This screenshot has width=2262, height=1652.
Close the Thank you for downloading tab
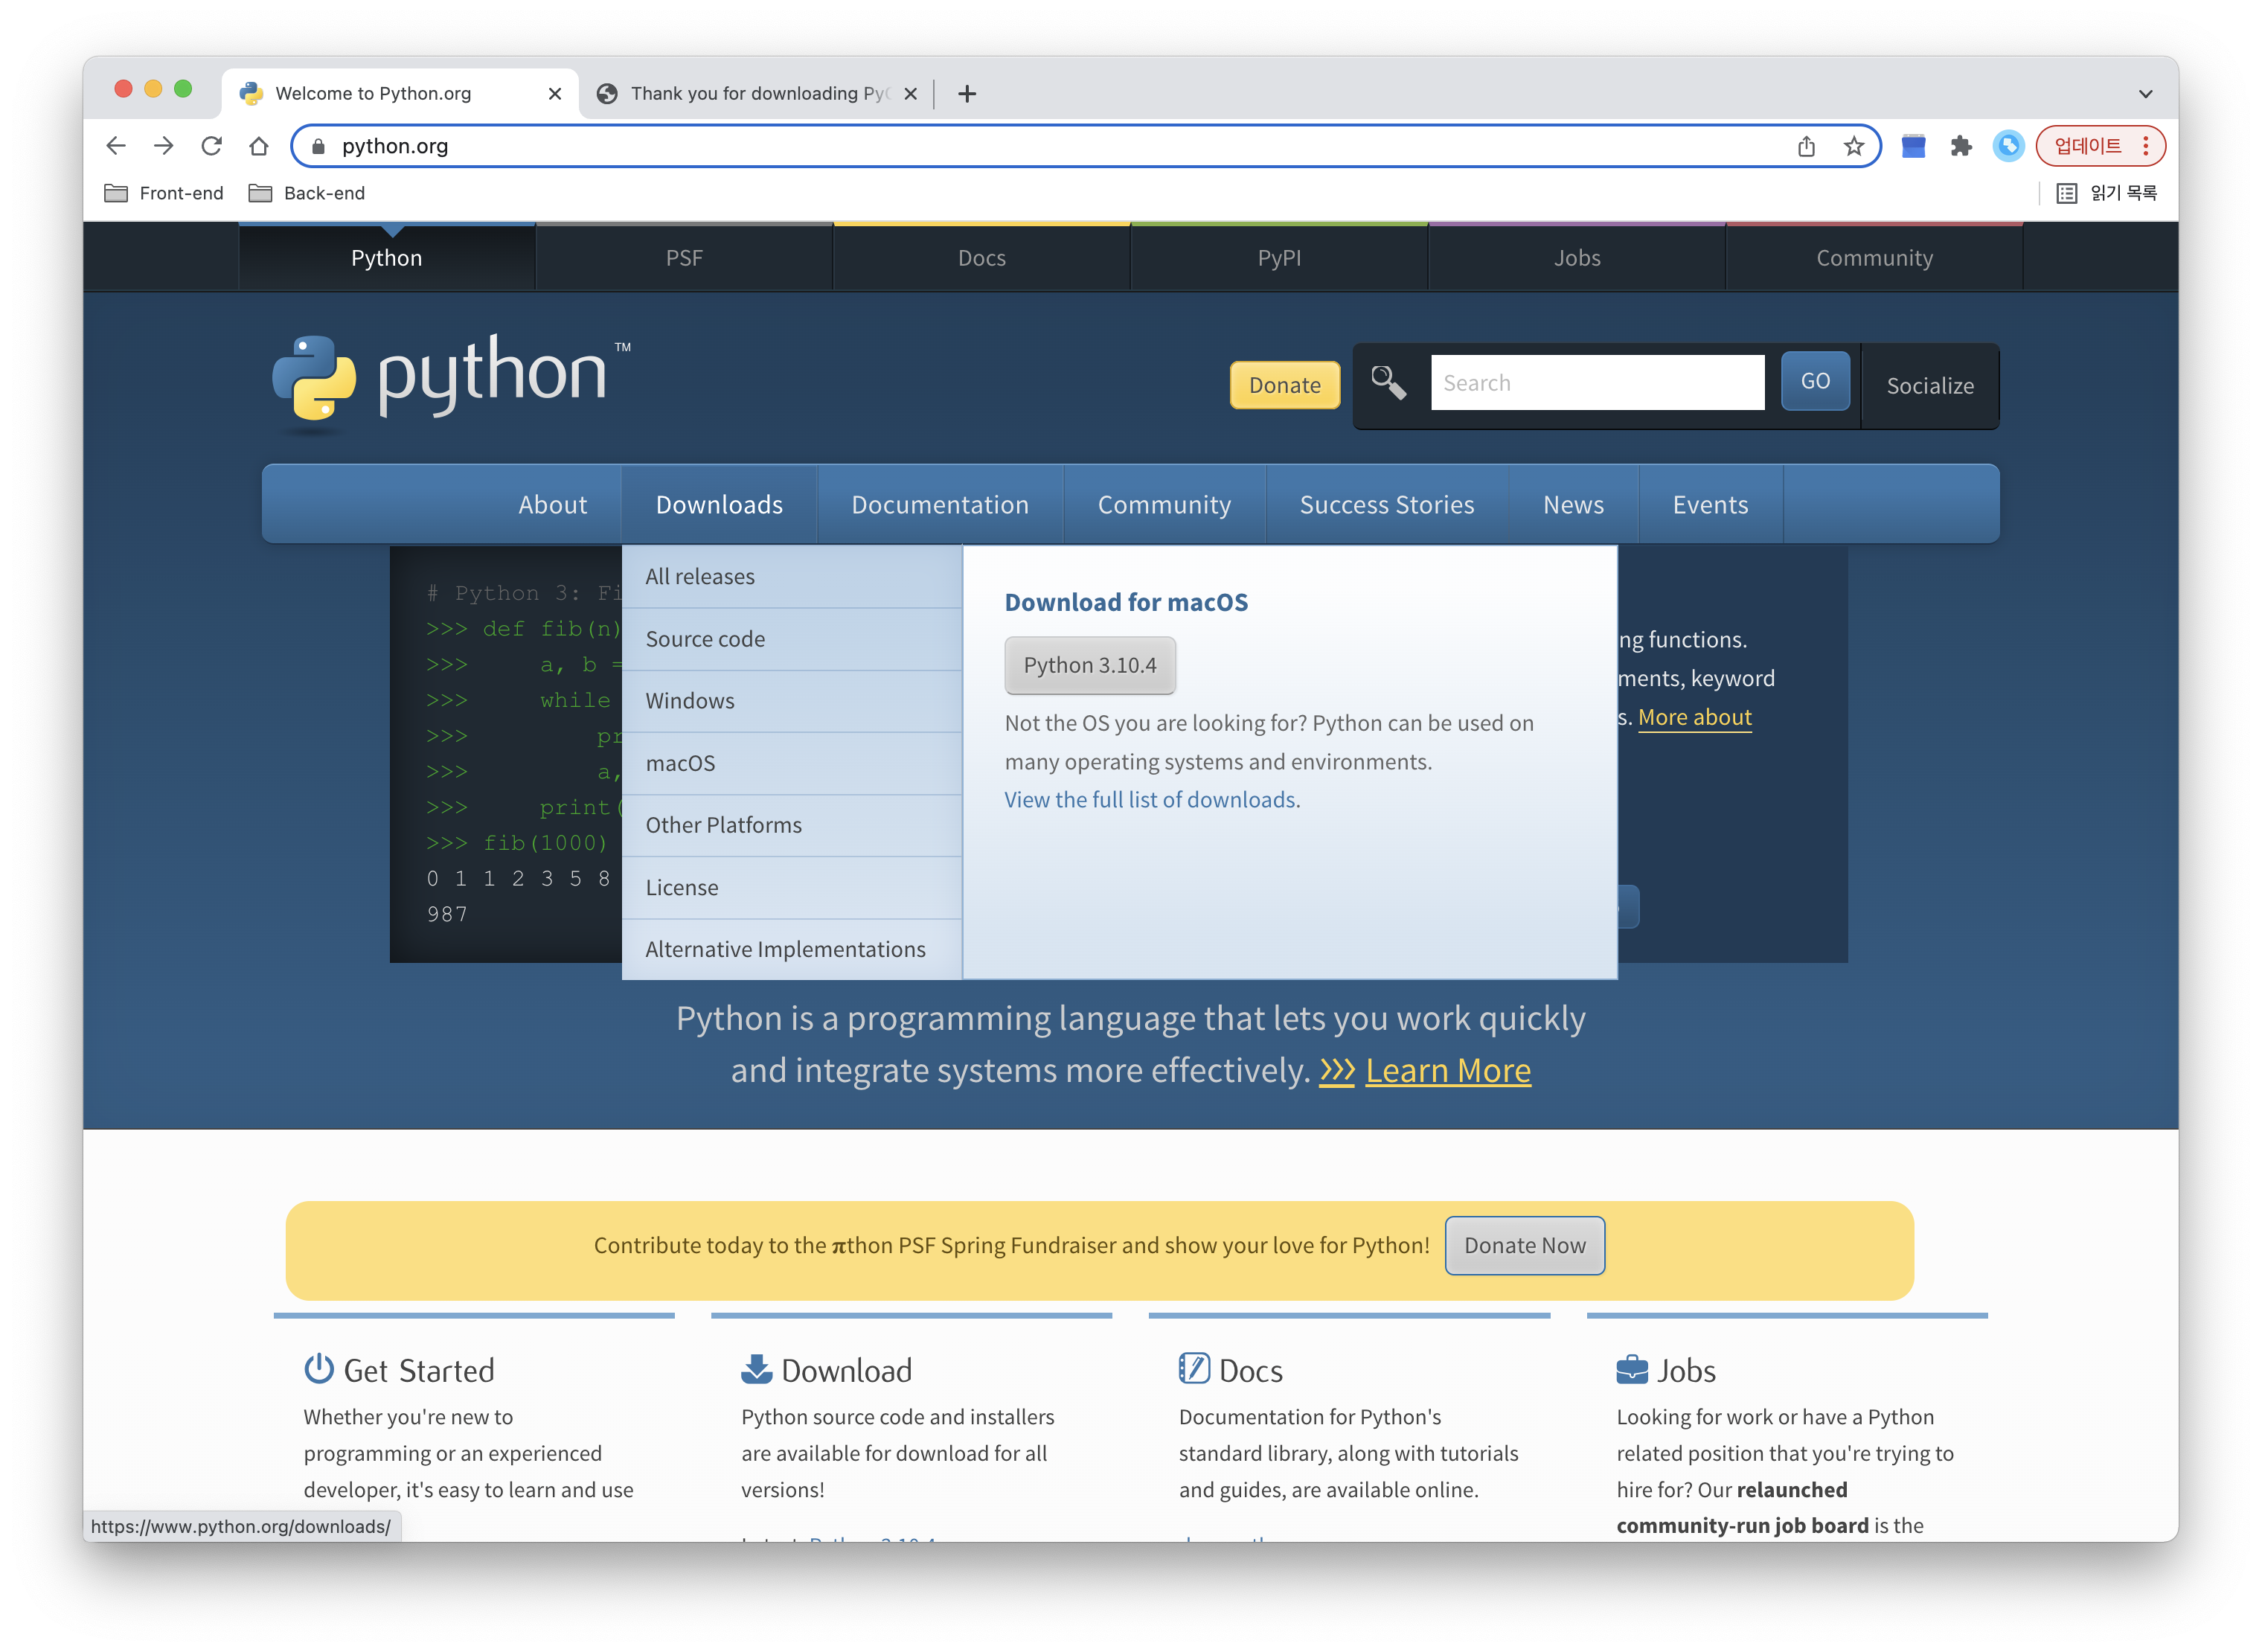pyautogui.click(x=910, y=94)
